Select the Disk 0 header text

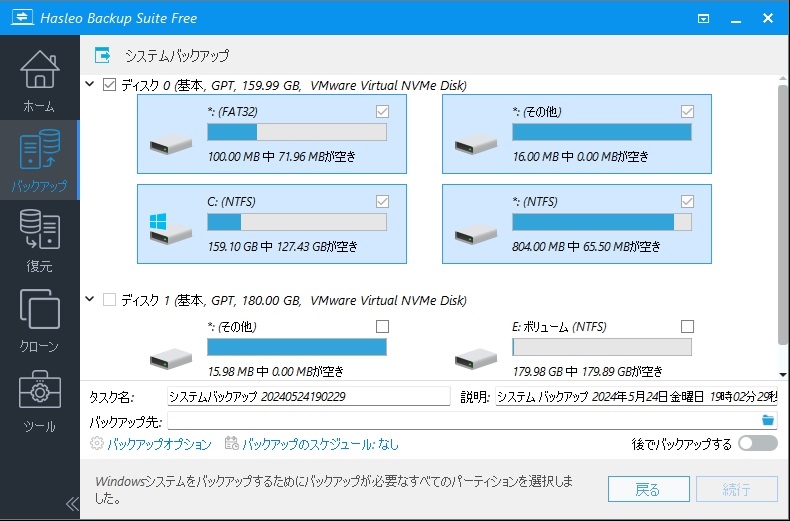294,85
